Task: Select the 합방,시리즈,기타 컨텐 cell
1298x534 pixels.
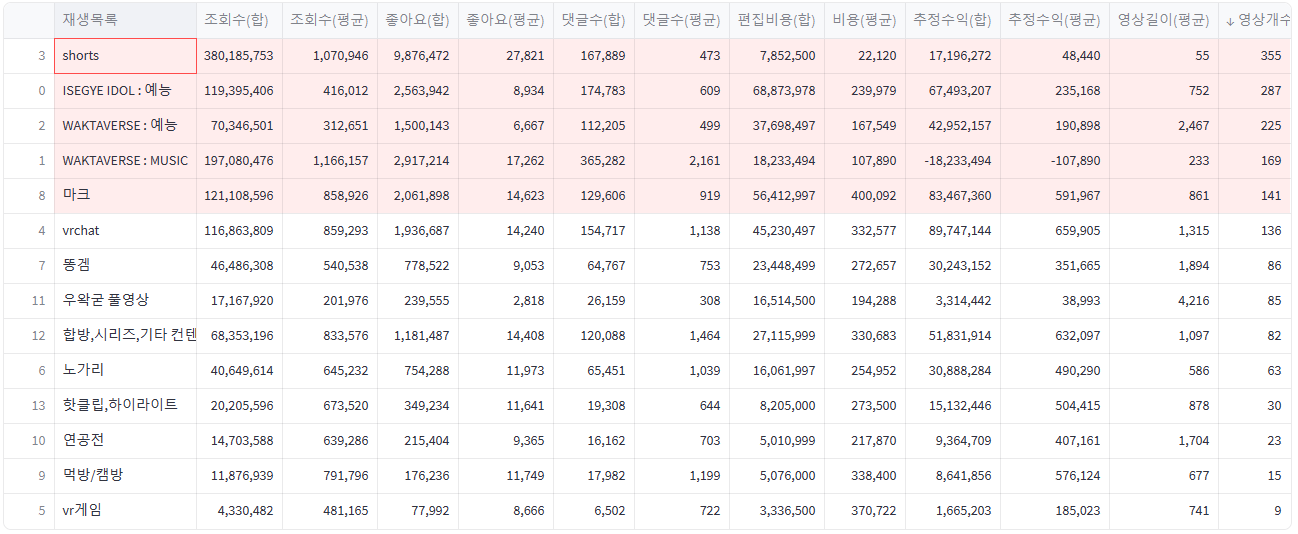Action: point(125,336)
